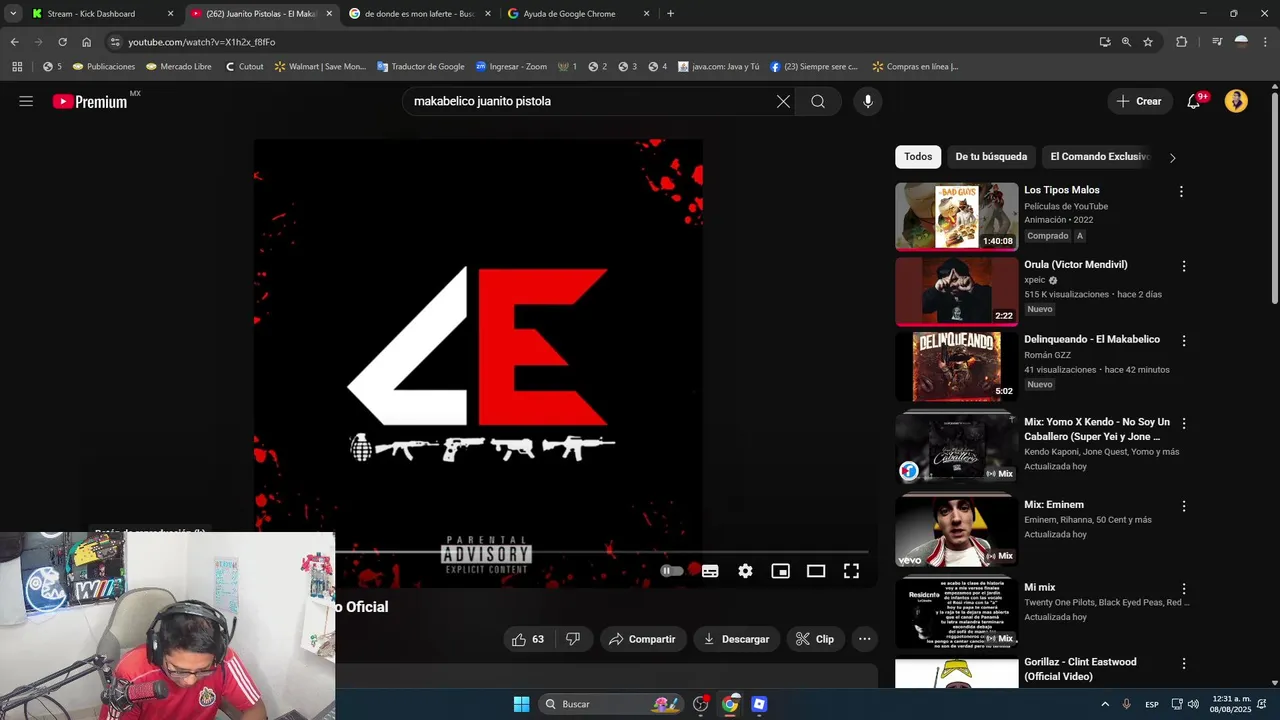Seek on the video progress bar
The height and width of the screenshot is (720, 1280).
[600, 552]
